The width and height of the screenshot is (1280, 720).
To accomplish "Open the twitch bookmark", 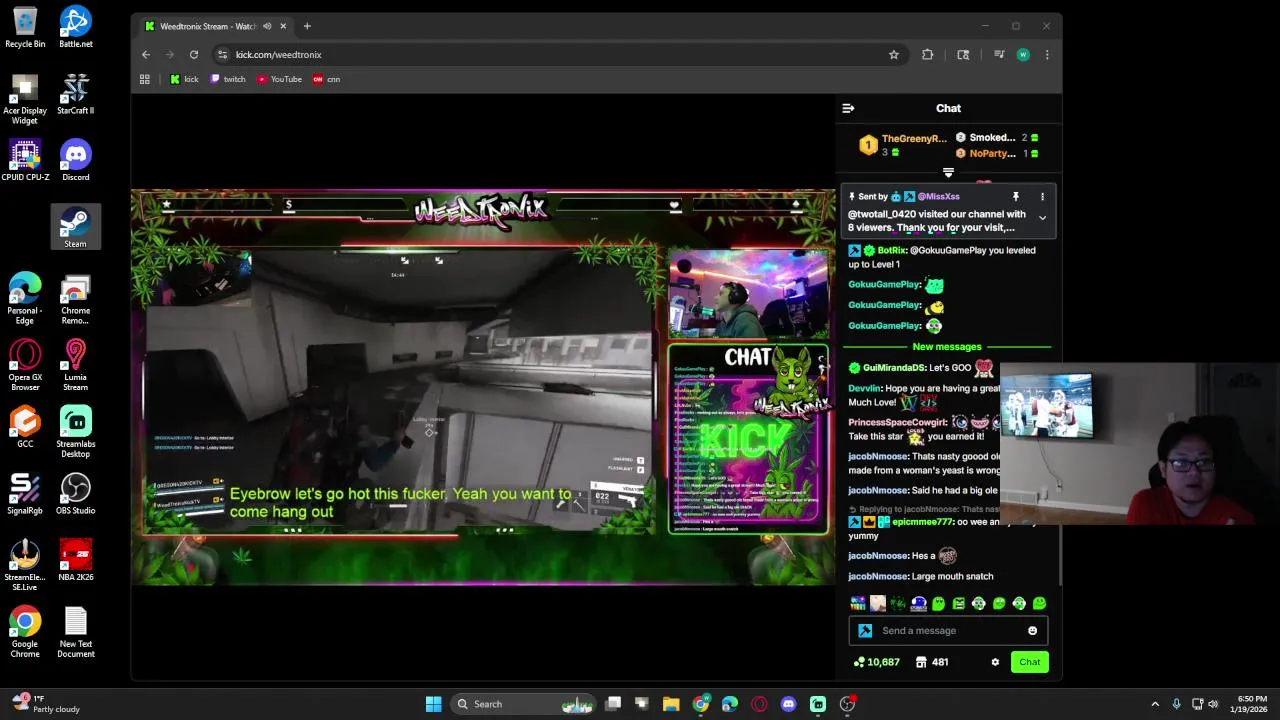I will click(x=228, y=79).
